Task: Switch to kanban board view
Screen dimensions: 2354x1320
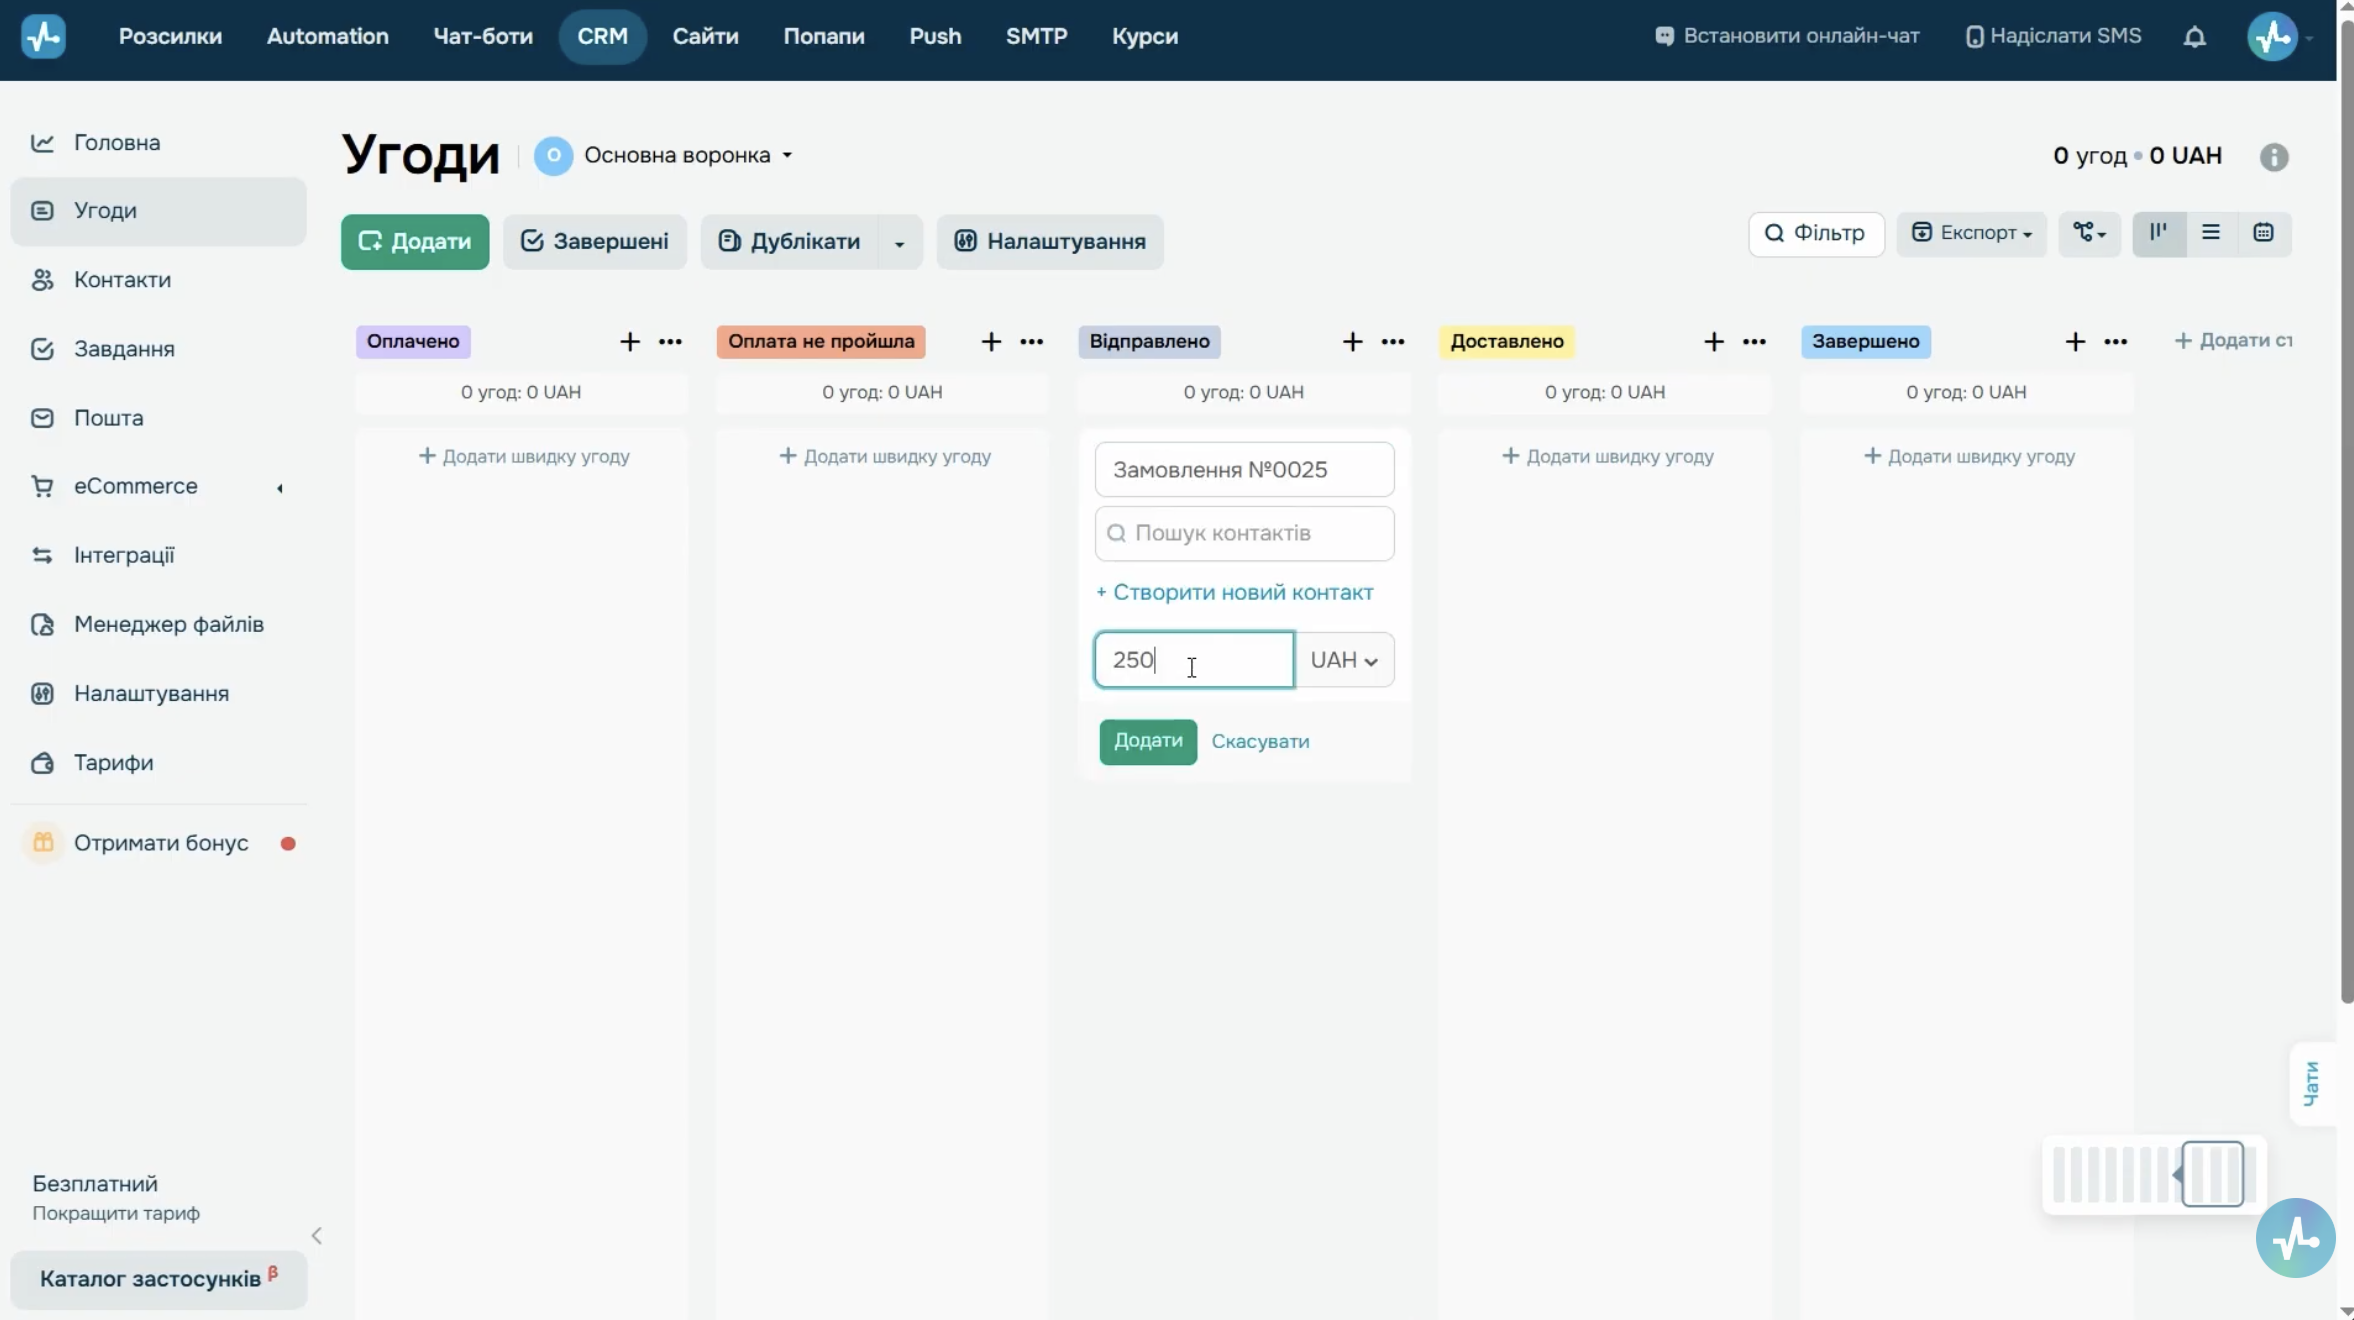Action: (x=2158, y=233)
